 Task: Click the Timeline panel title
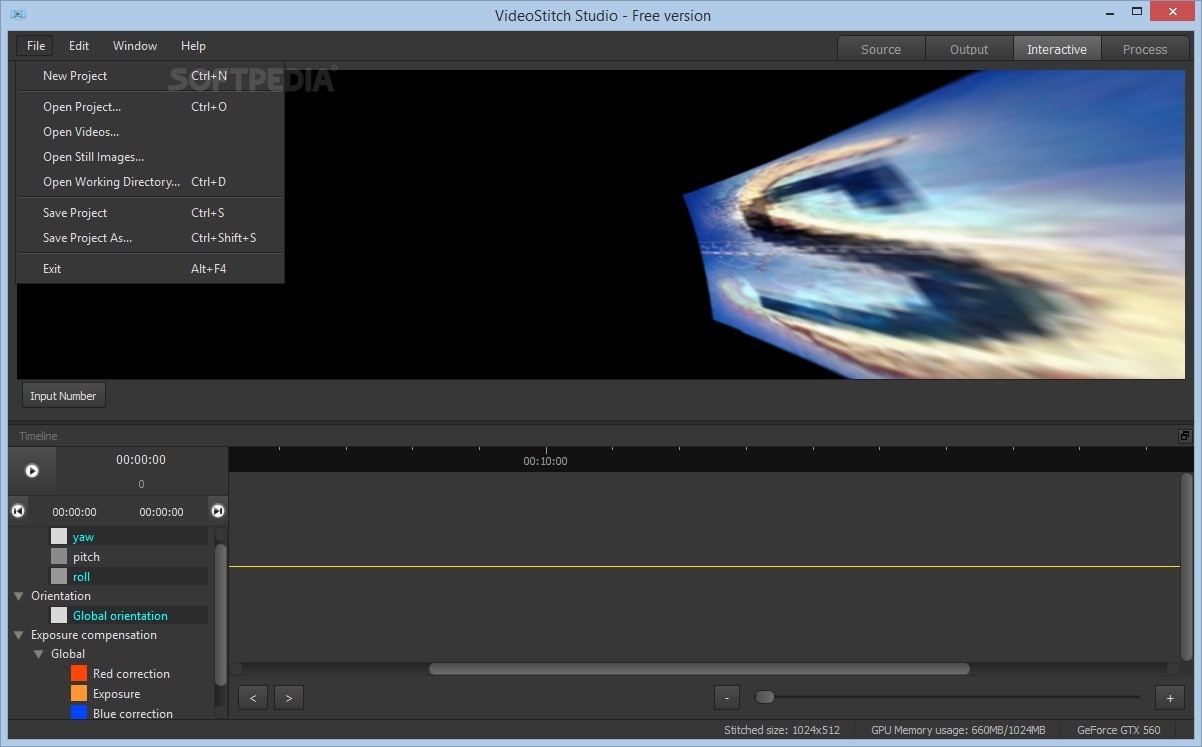[x=38, y=436]
